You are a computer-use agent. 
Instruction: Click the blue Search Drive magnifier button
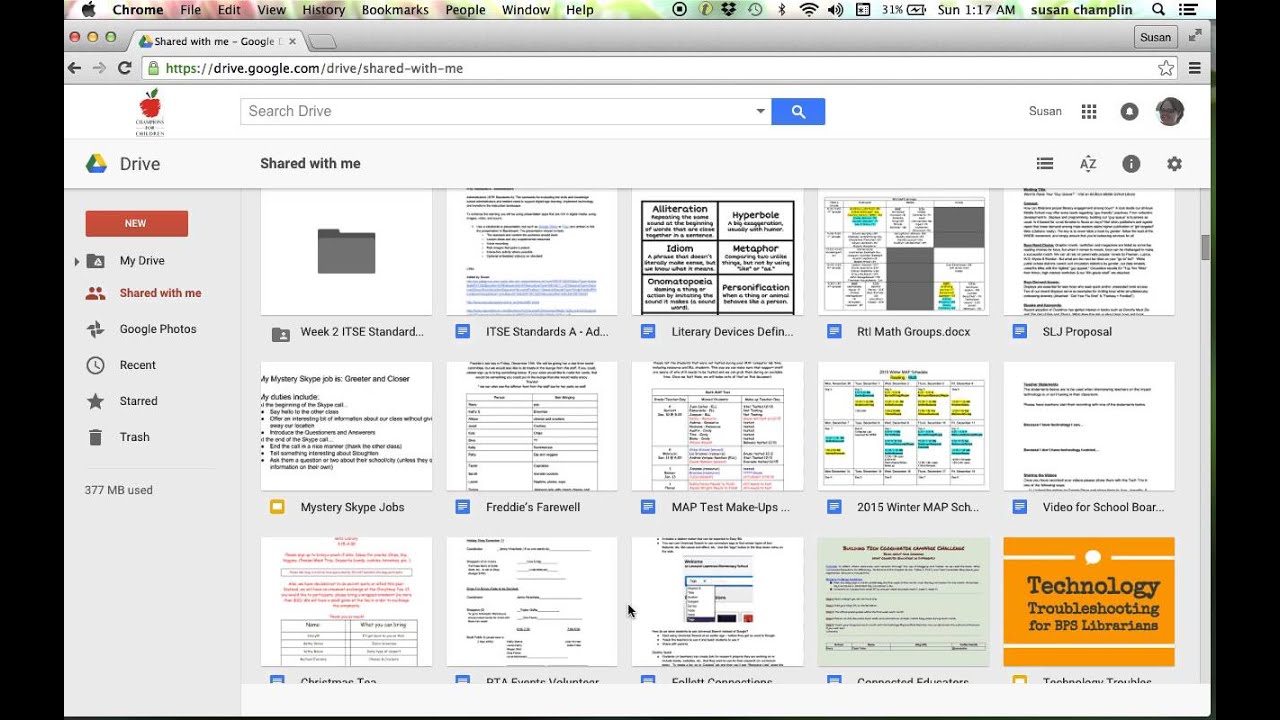click(x=798, y=111)
